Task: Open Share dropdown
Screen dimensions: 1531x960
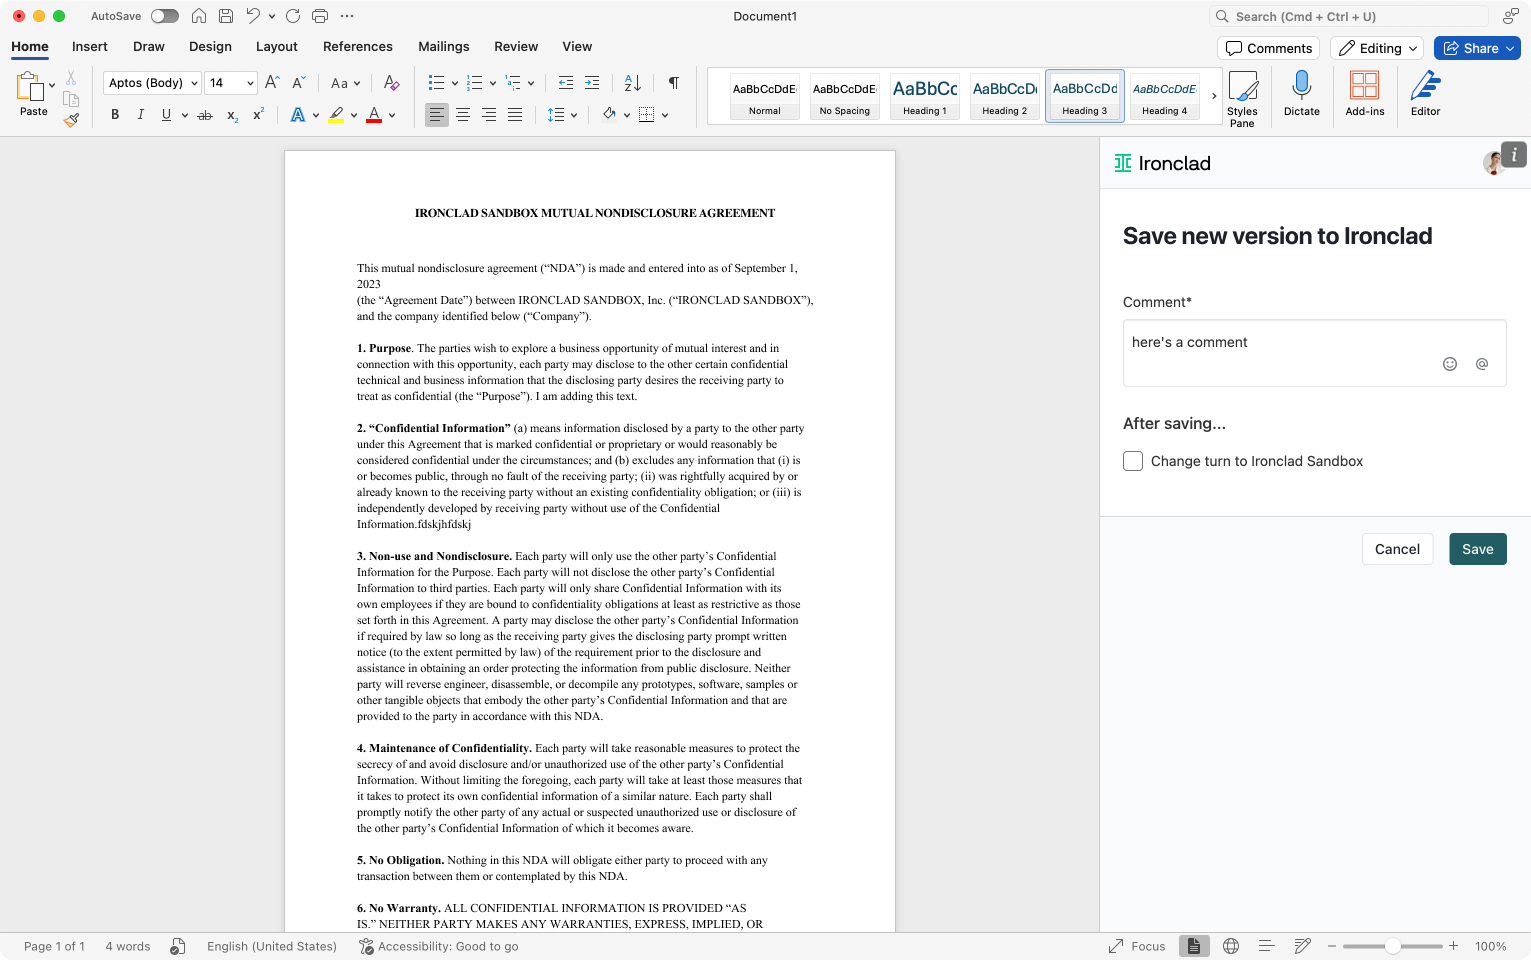Action: point(1510,48)
